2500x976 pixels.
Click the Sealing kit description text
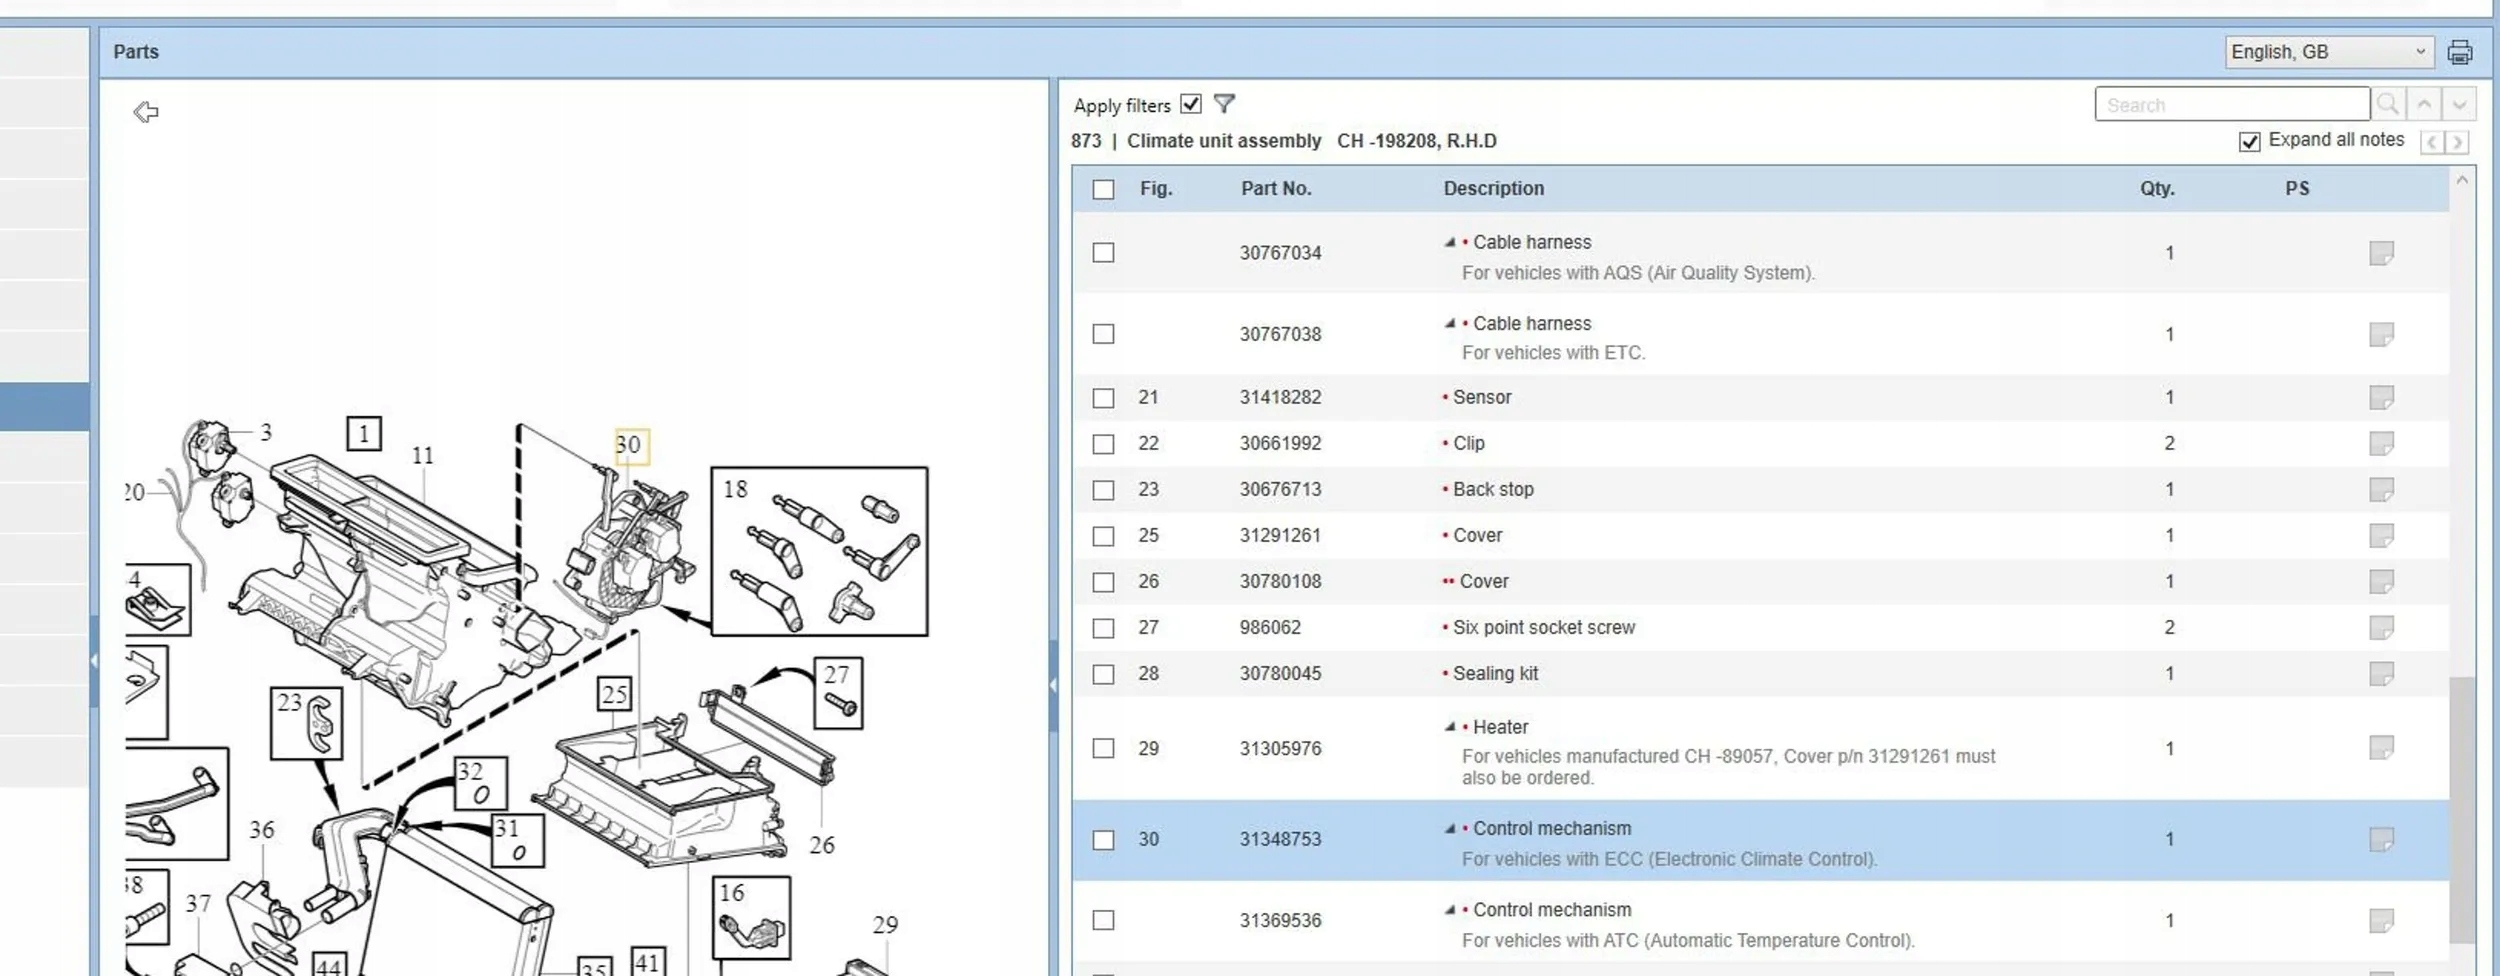1495,673
